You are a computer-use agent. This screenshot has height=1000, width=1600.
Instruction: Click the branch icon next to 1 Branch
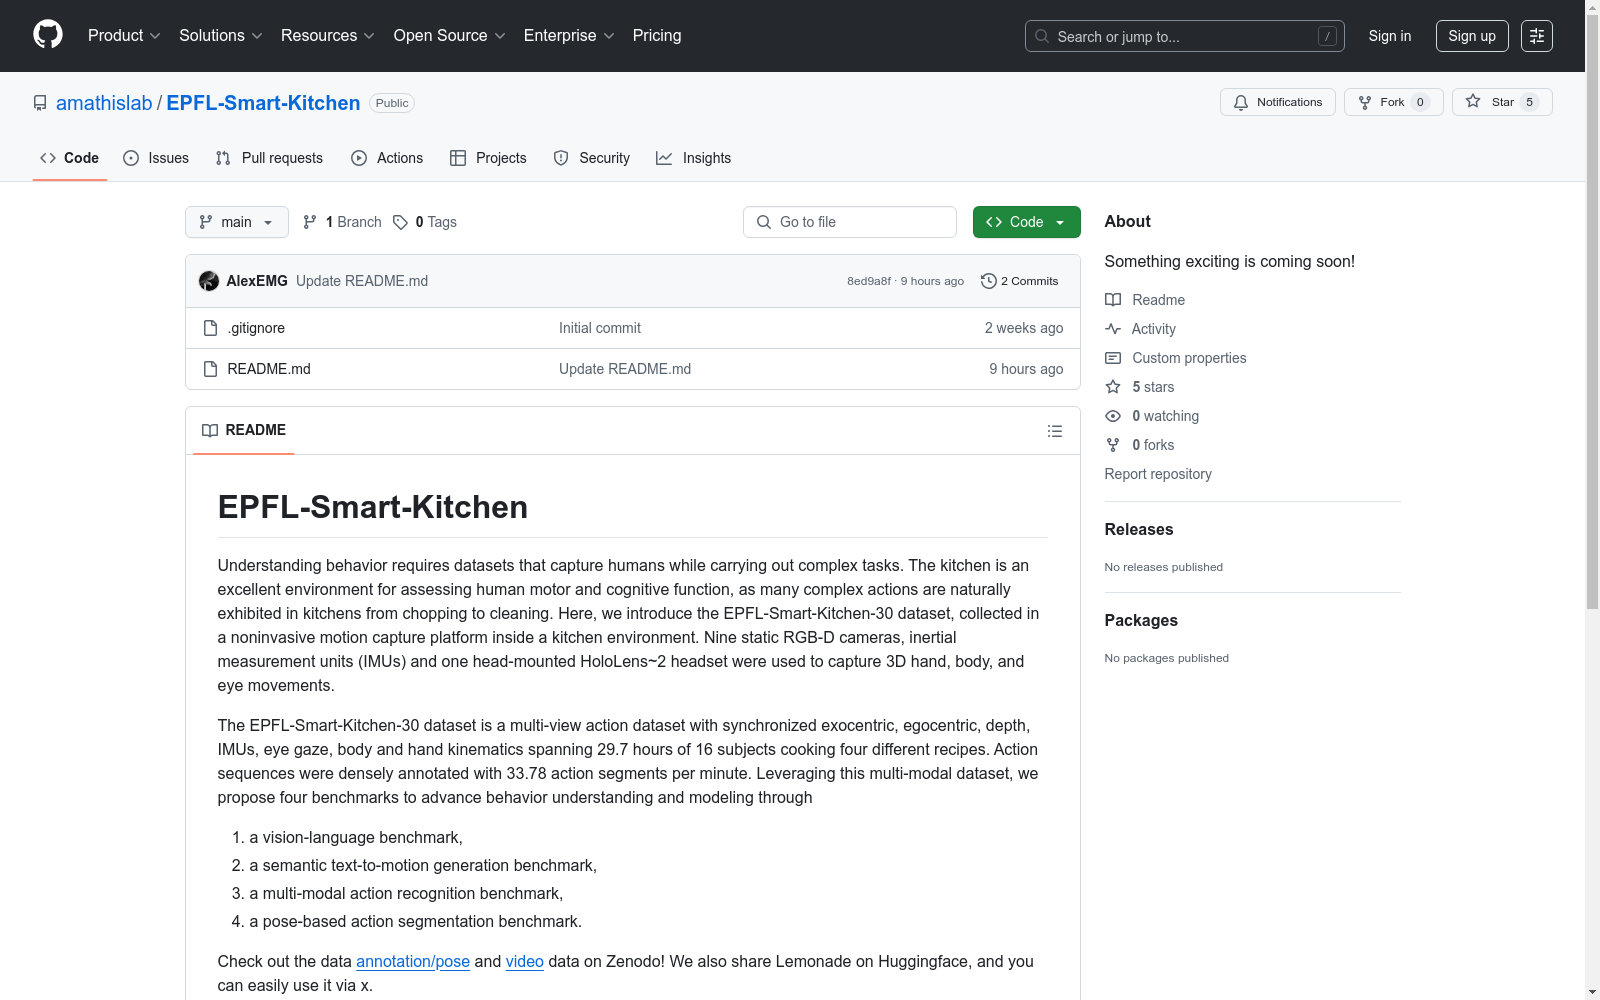tap(310, 222)
